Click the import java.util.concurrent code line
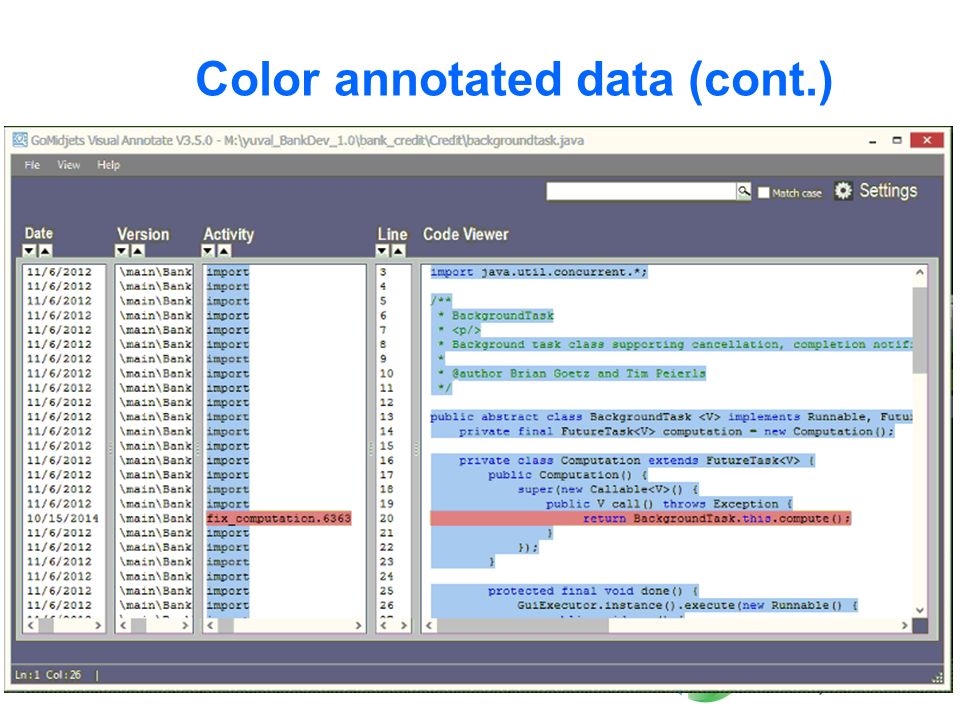Screen dimensions: 960x720 [x=539, y=272]
